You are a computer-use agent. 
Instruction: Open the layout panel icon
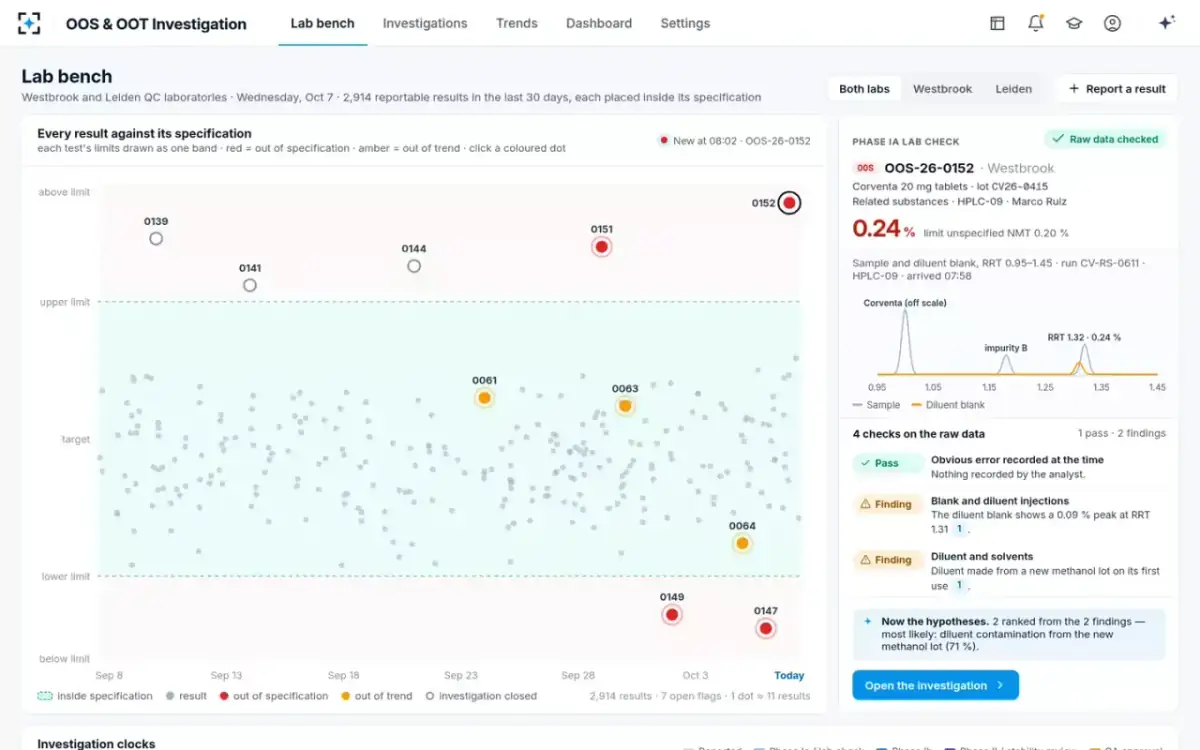point(997,23)
